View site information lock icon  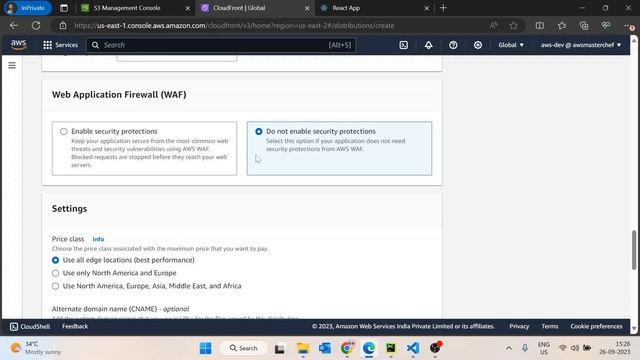click(63, 25)
